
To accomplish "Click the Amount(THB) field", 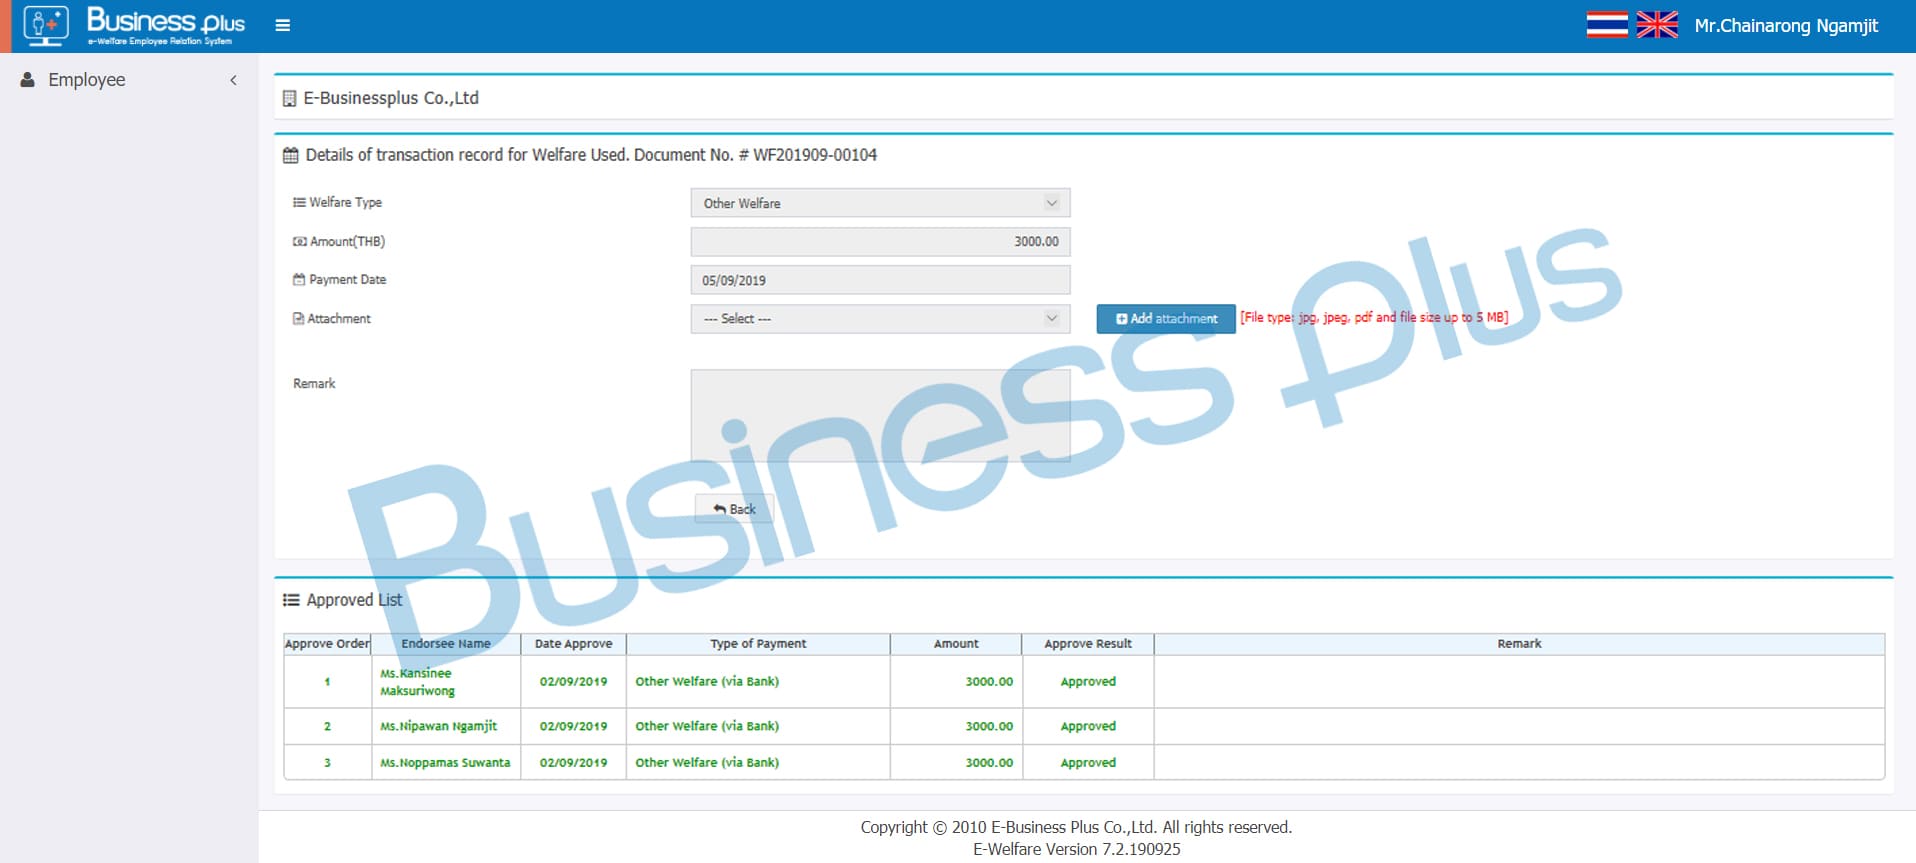I will pos(880,241).
